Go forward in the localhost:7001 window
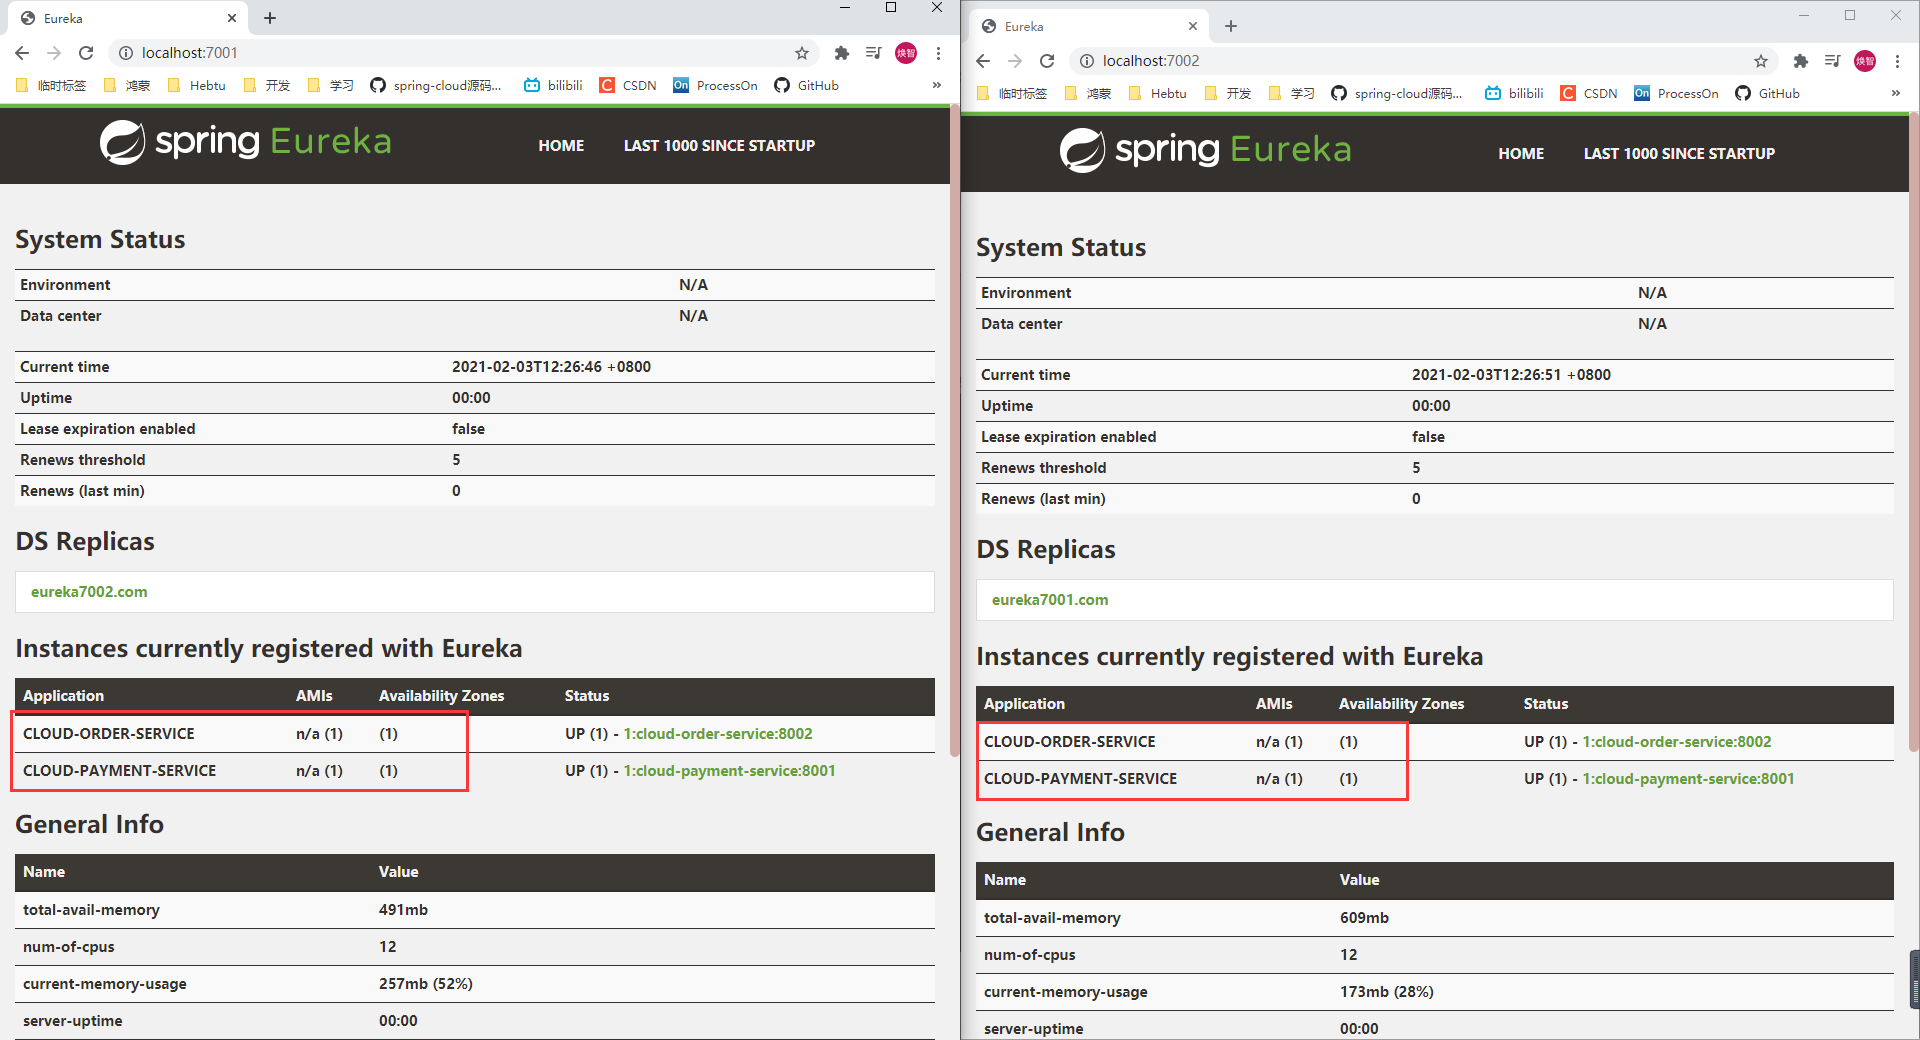Screen dimensions: 1920x1040 (x=54, y=53)
